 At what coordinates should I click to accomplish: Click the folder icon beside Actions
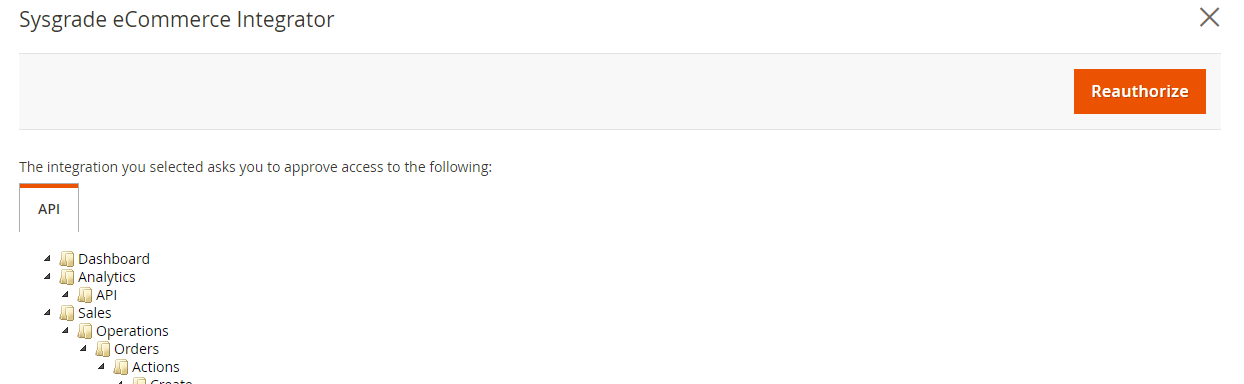pos(121,367)
